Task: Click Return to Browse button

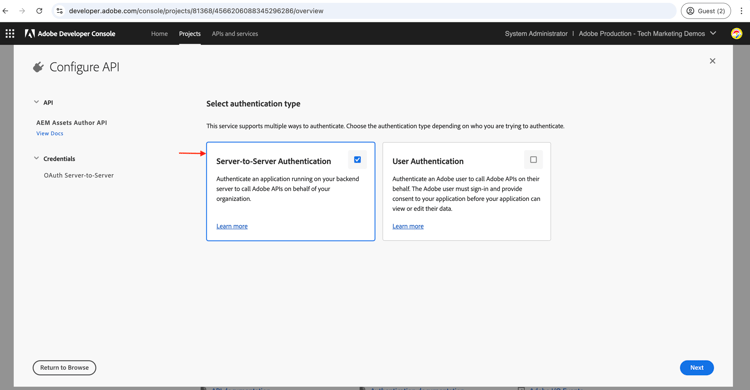Action: click(x=64, y=368)
